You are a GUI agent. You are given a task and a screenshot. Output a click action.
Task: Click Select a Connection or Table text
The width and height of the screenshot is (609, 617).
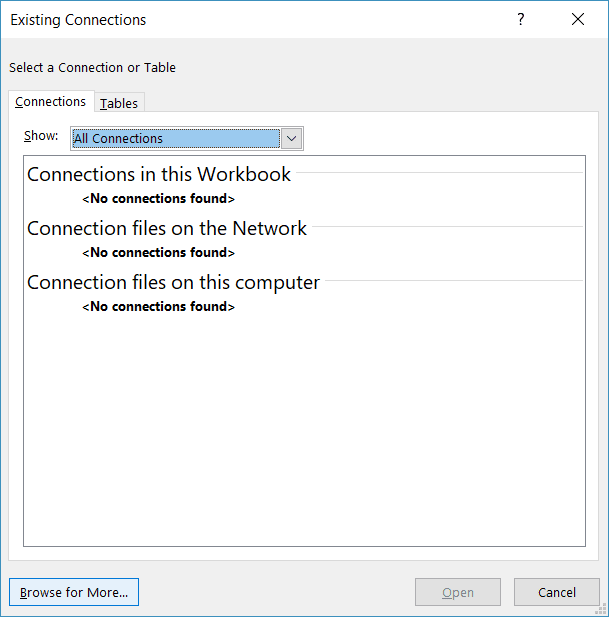tap(92, 68)
